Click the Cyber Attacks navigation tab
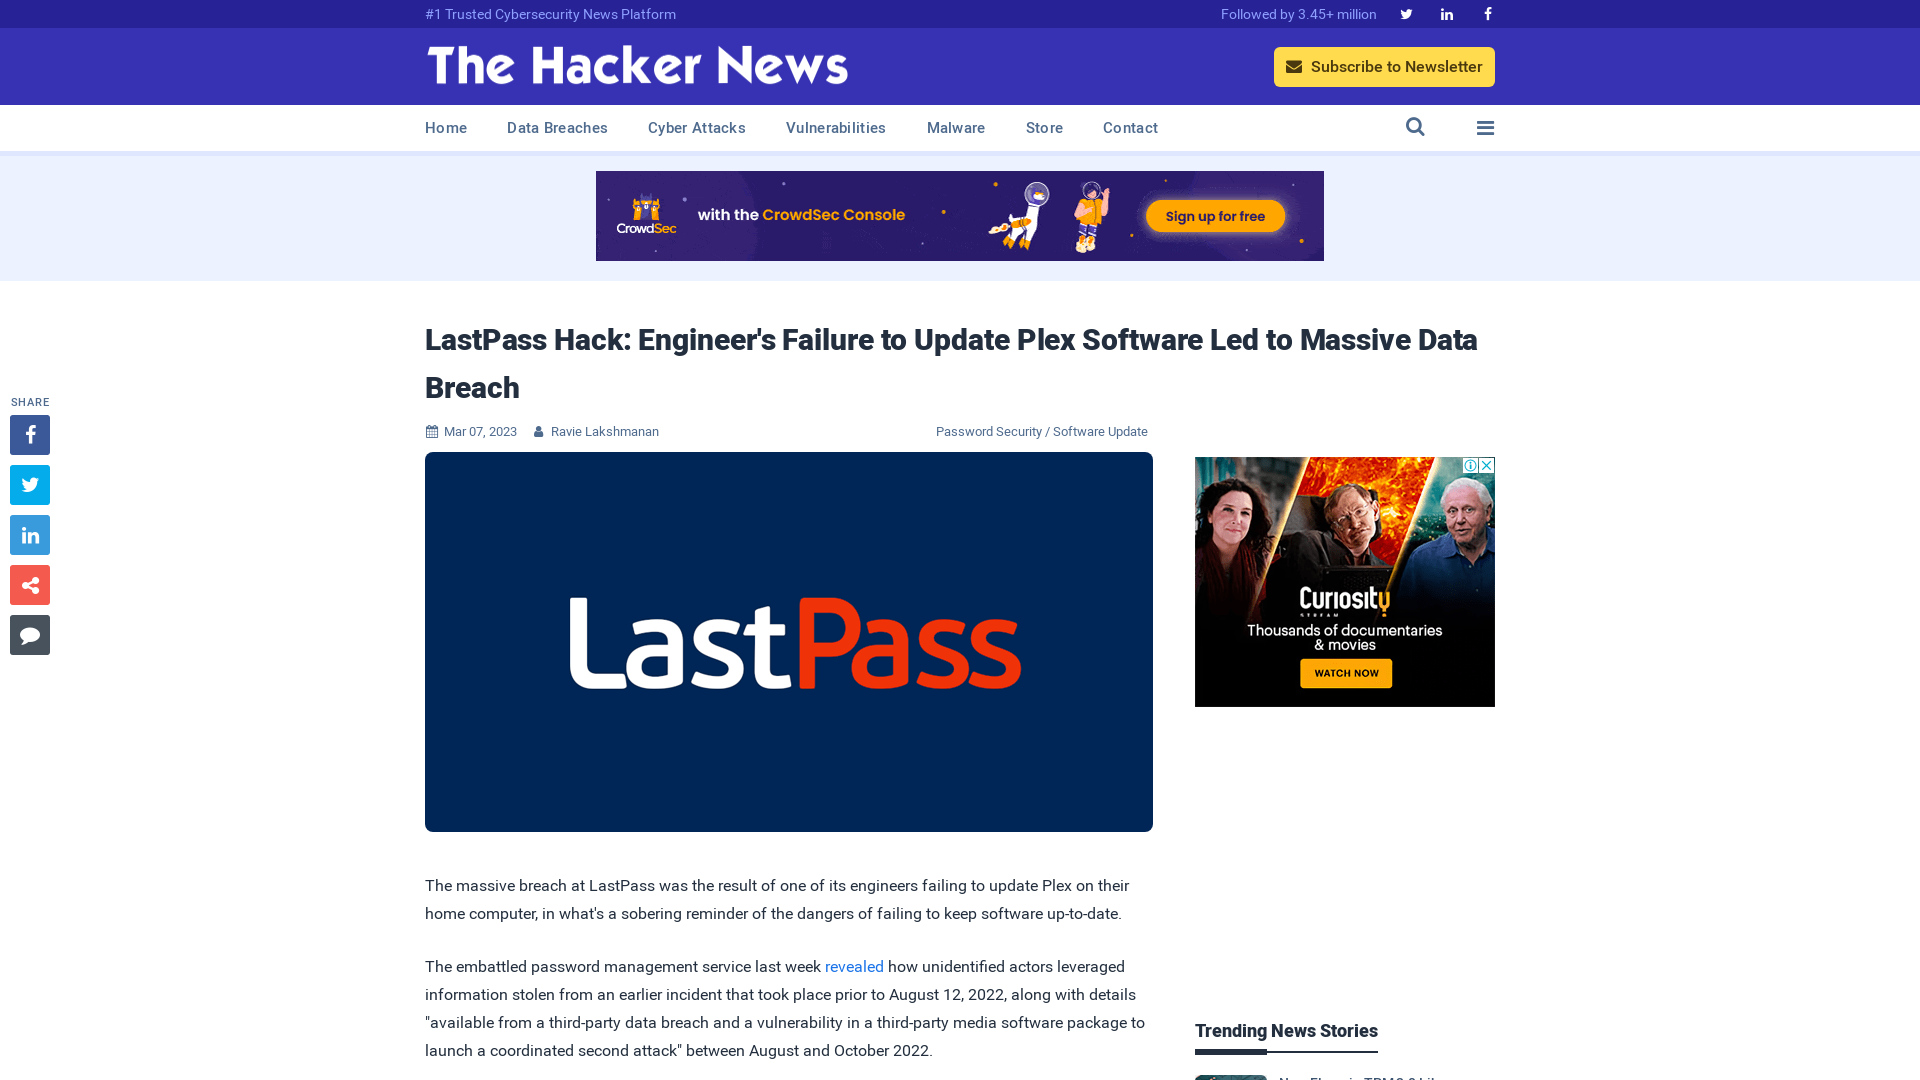This screenshot has width=1920, height=1080. coord(696,128)
